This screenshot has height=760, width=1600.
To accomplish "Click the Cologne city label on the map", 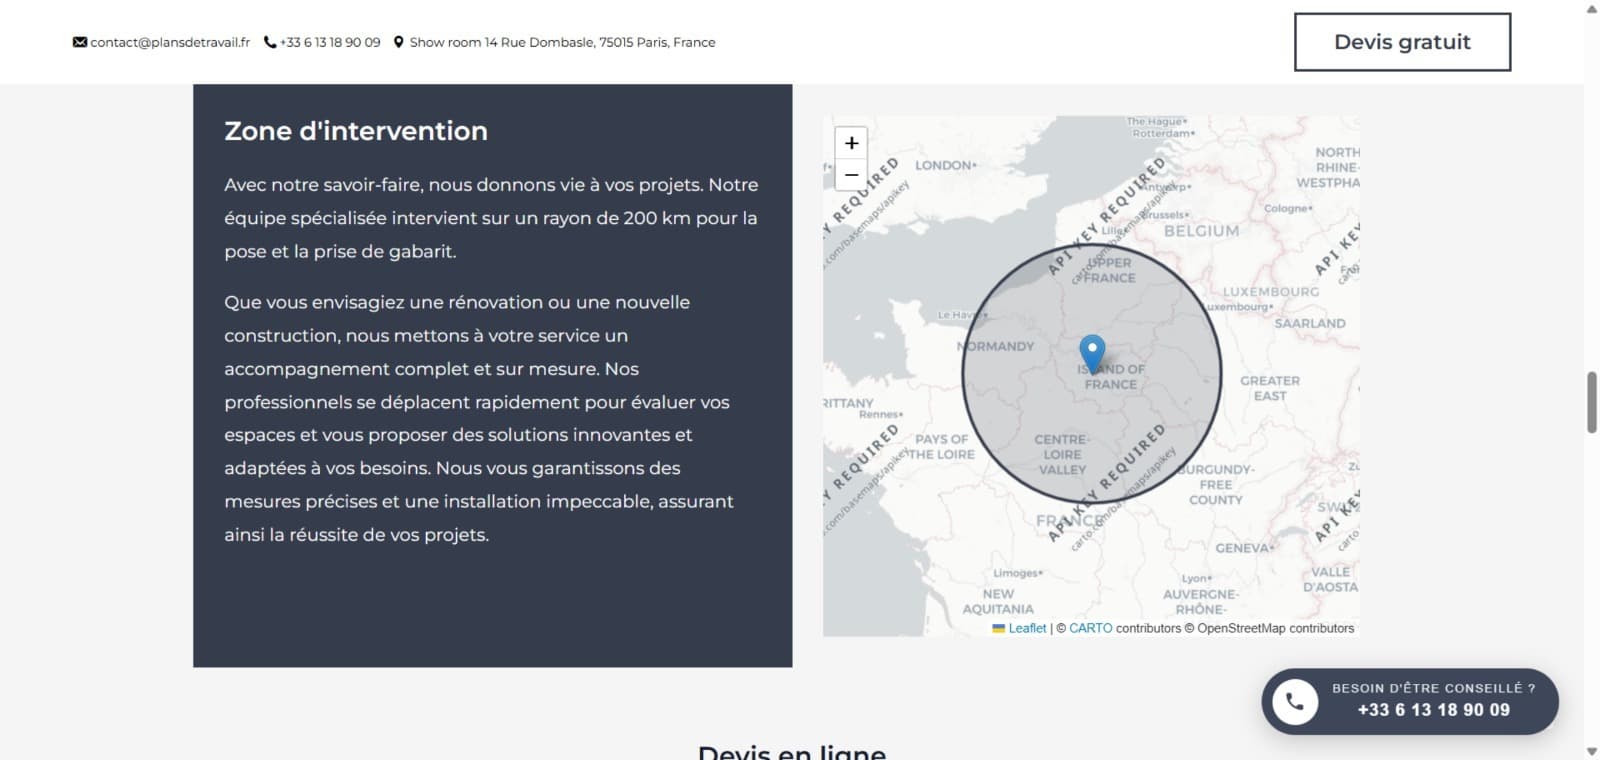I will click(1288, 208).
